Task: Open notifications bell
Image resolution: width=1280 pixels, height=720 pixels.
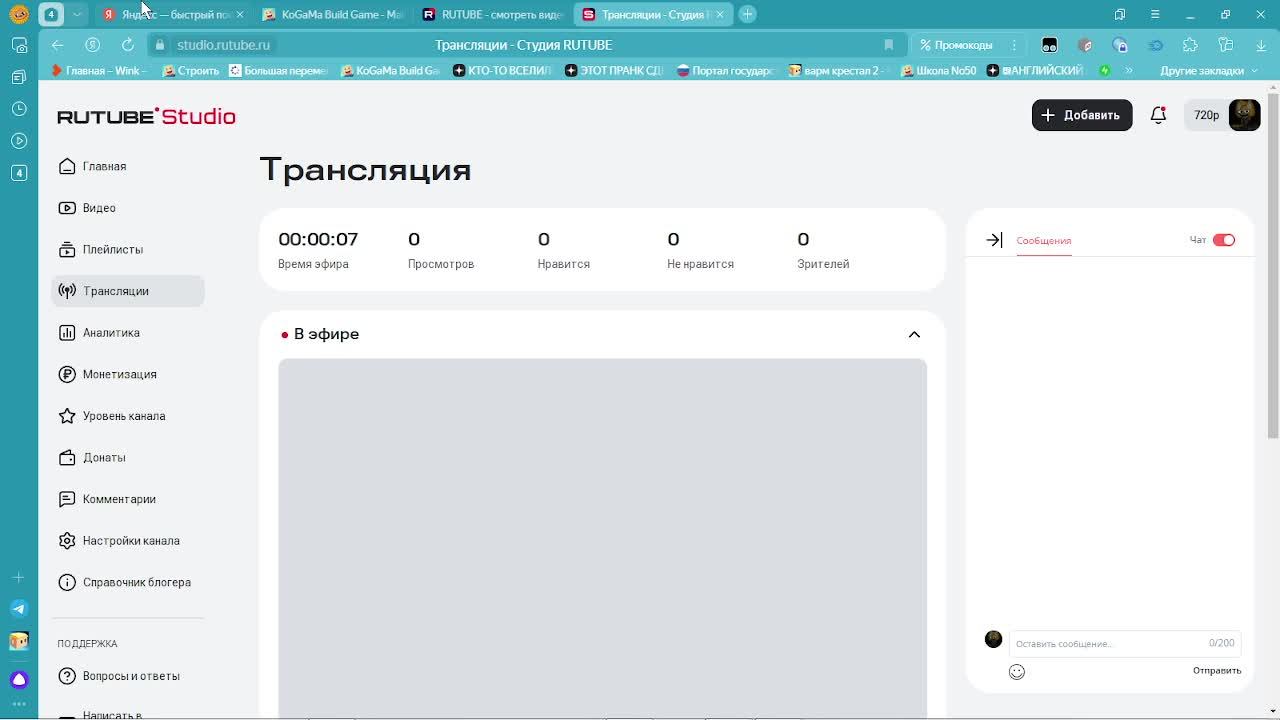Action: tap(1158, 115)
